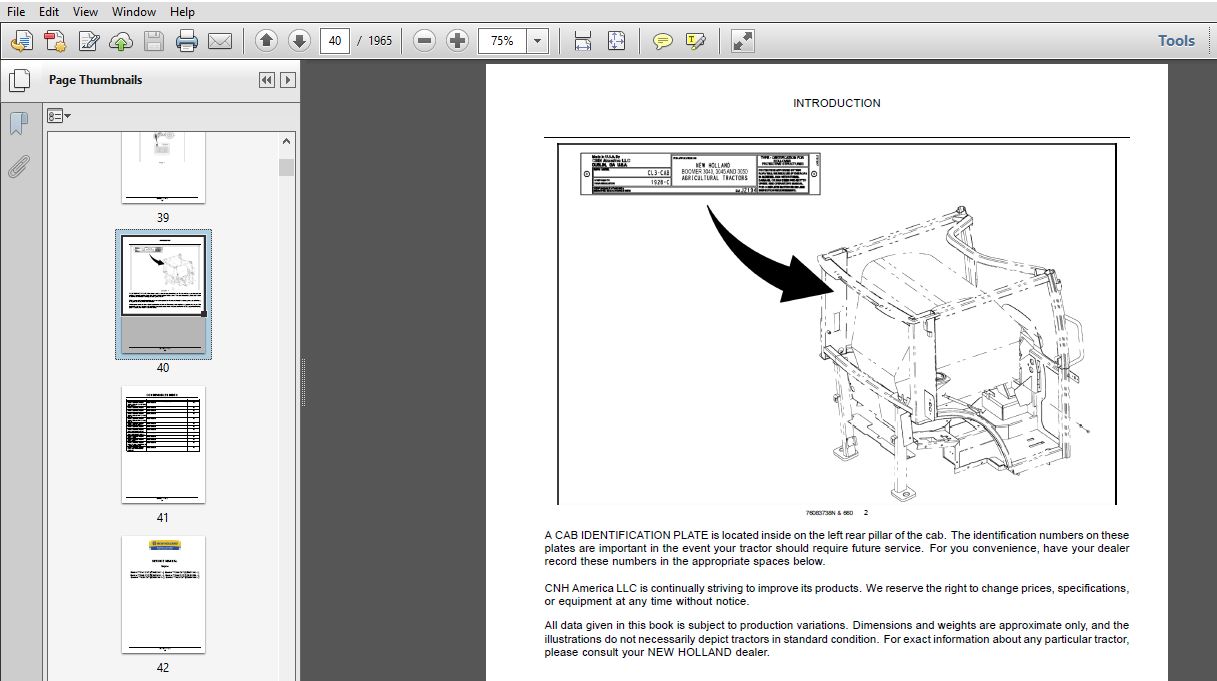Switch to read mode fullscreen icon
The image size is (1217, 681).
742,41
